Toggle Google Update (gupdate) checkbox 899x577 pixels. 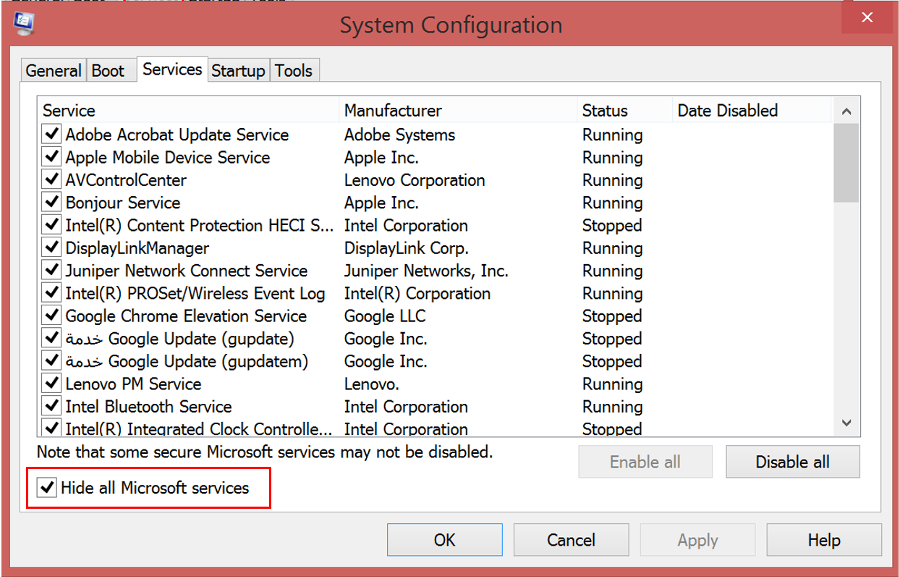52,338
